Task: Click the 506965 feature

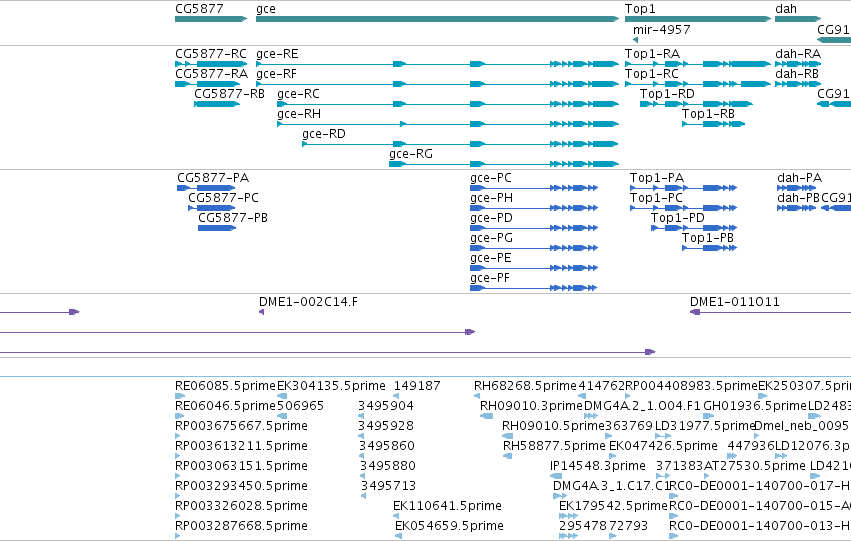Action: tap(282, 416)
